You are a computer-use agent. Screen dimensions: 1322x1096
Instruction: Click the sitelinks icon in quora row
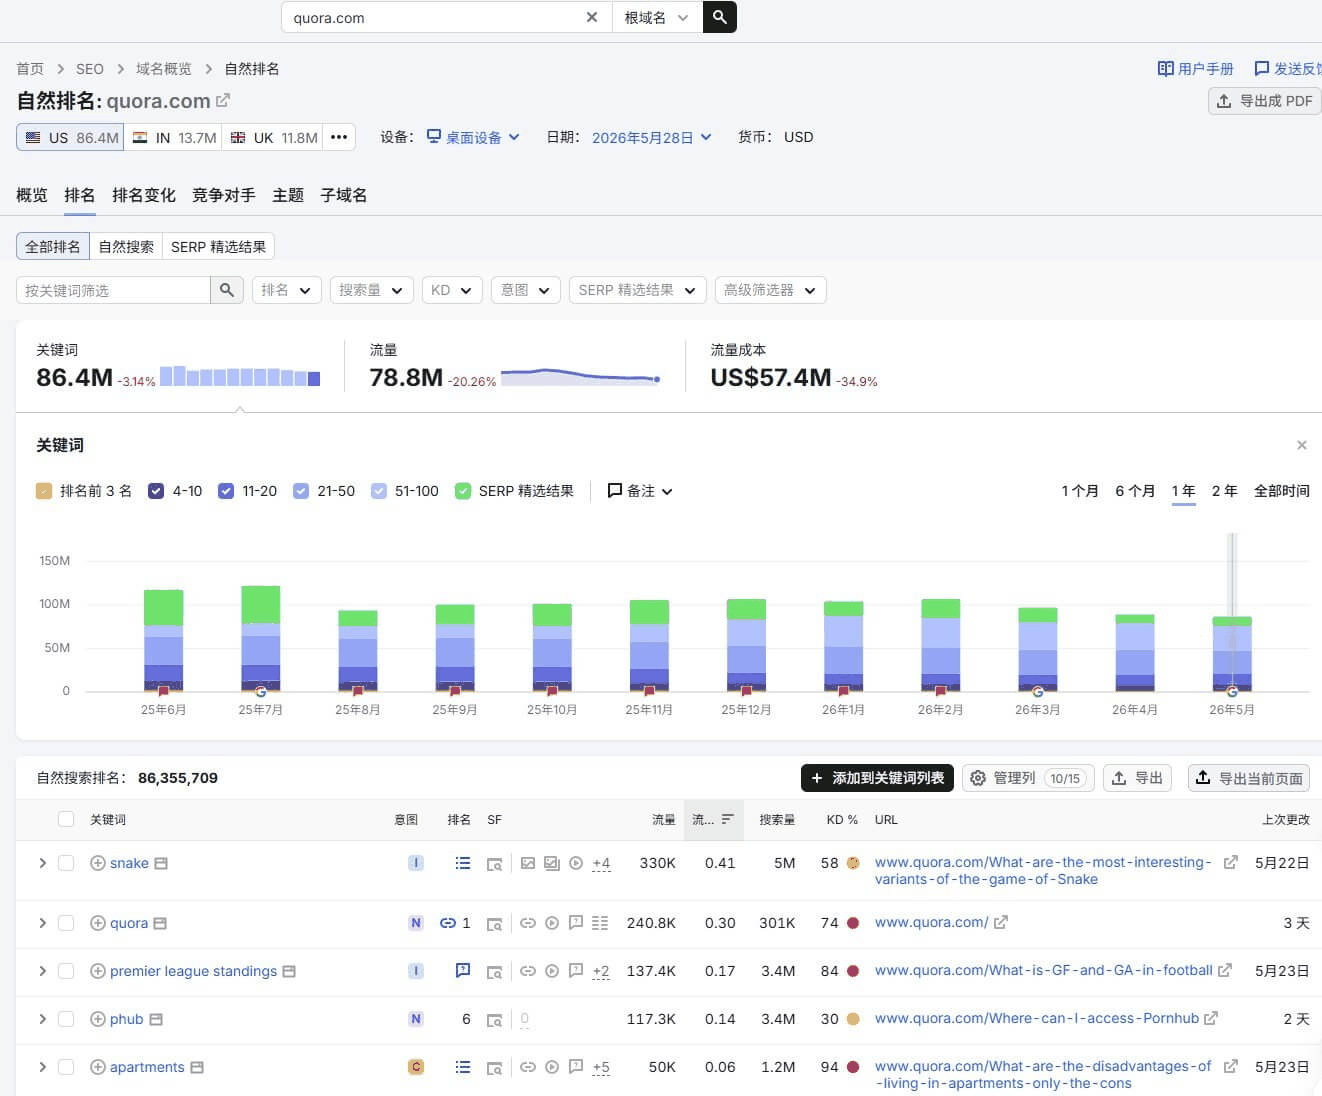[448, 923]
